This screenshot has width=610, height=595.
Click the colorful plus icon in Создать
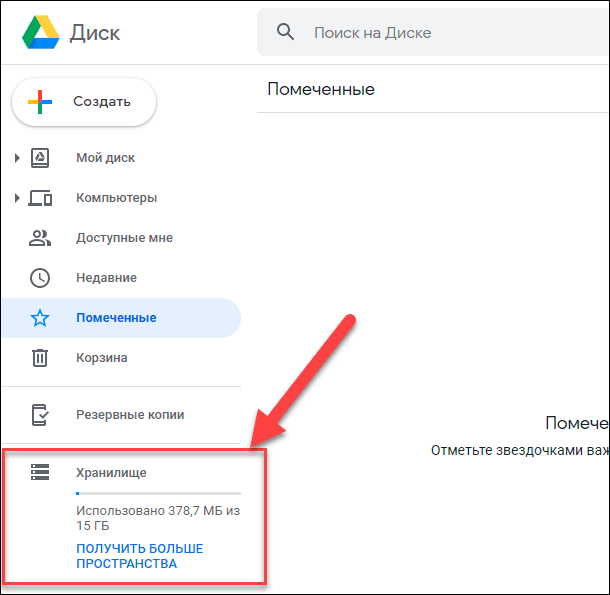(40, 102)
